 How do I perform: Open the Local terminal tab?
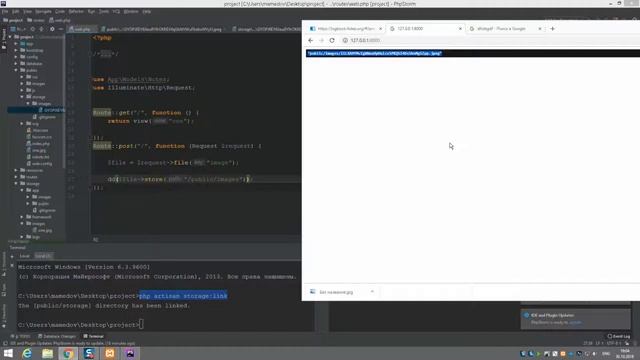click(24, 256)
